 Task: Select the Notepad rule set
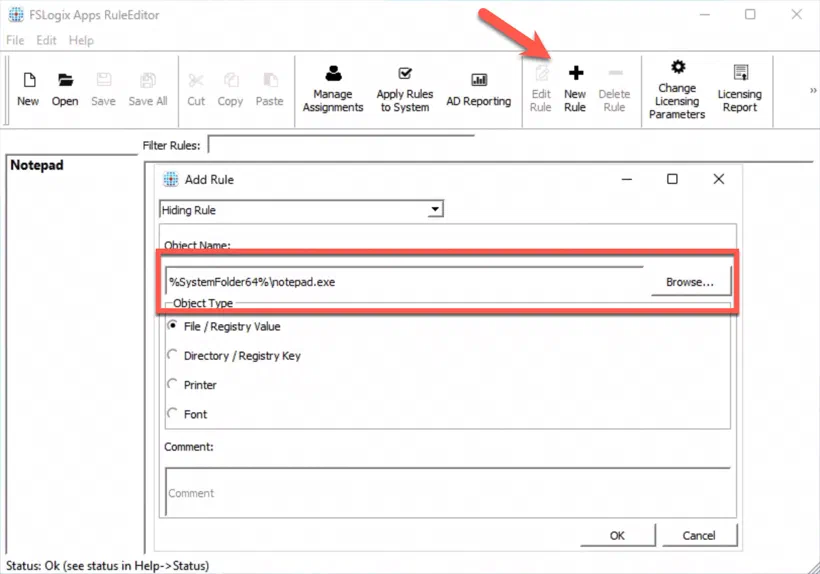point(37,165)
